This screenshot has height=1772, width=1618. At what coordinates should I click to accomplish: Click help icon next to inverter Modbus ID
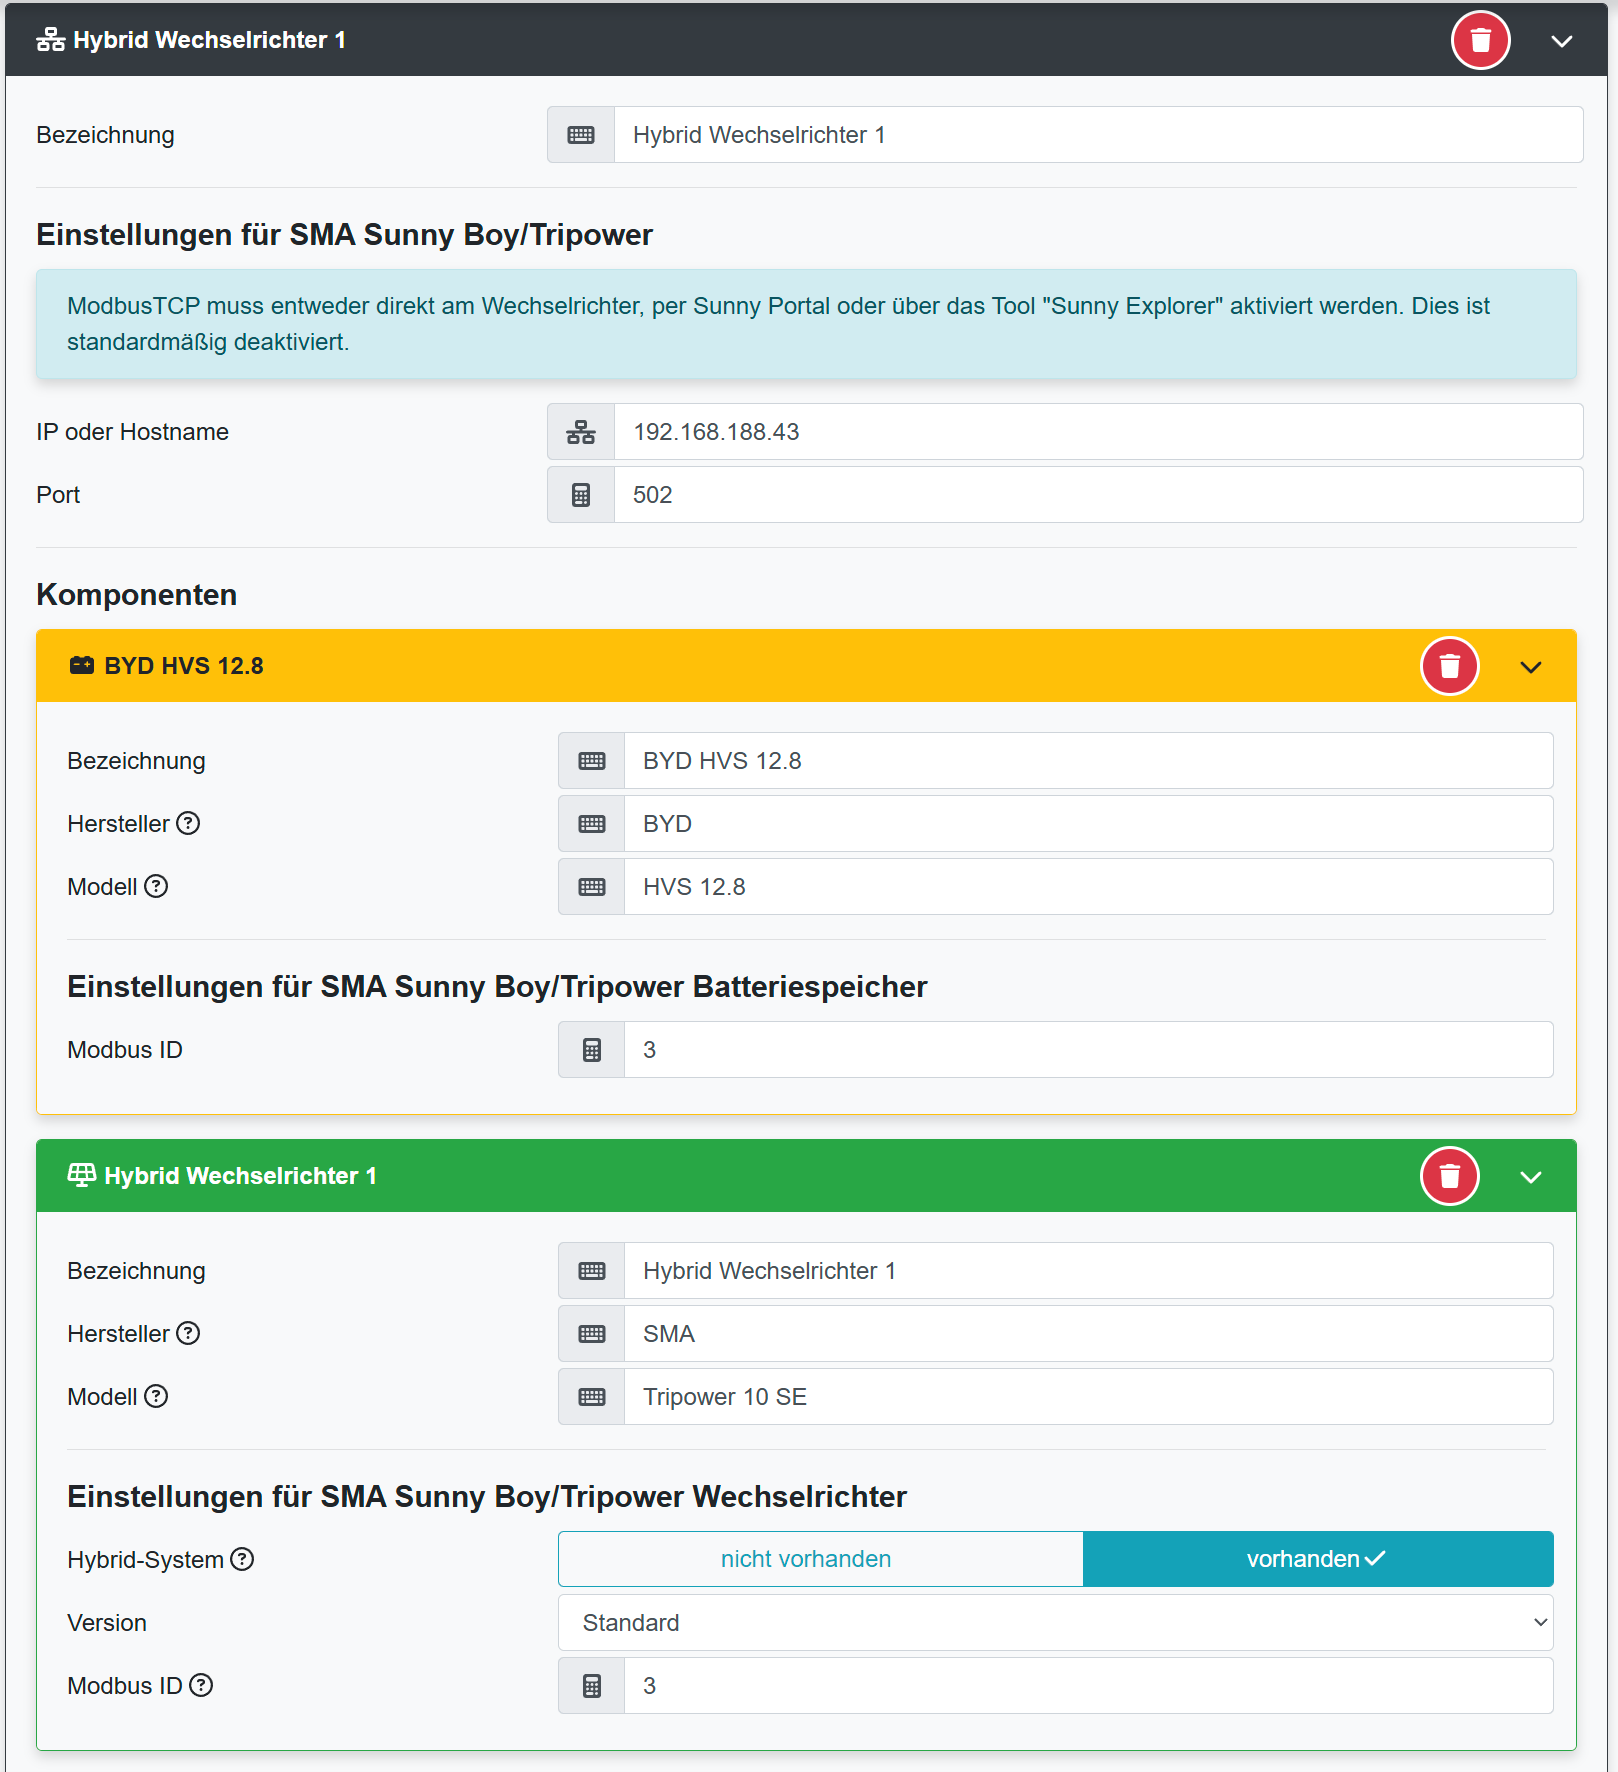click(x=201, y=1685)
